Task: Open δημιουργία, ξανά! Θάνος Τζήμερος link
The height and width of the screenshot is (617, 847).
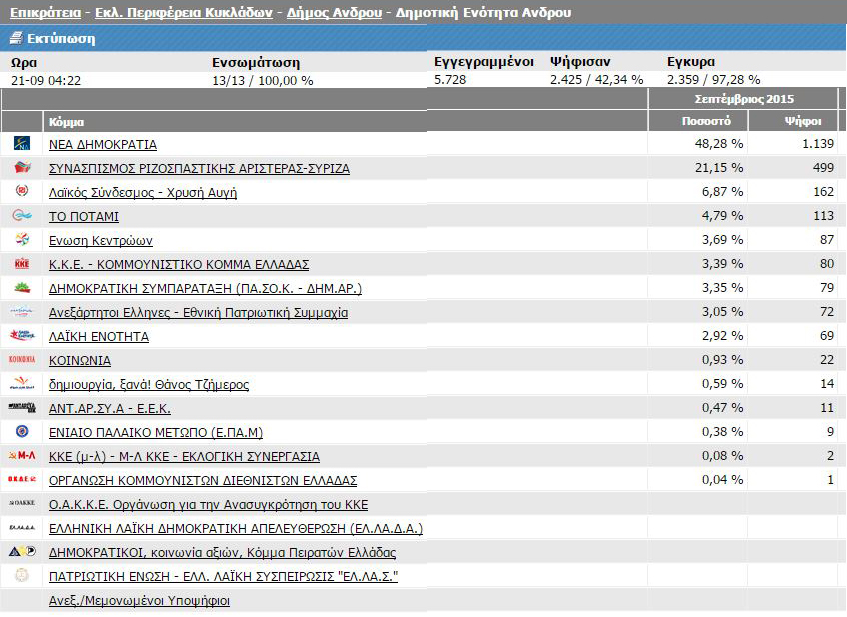Action: click(149, 385)
